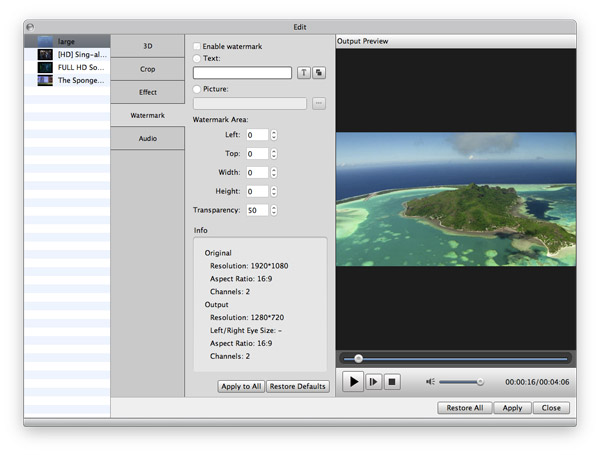Tick the Enable watermark checkbox
Screen dimensions: 600x455
pyautogui.click(x=196, y=46)
